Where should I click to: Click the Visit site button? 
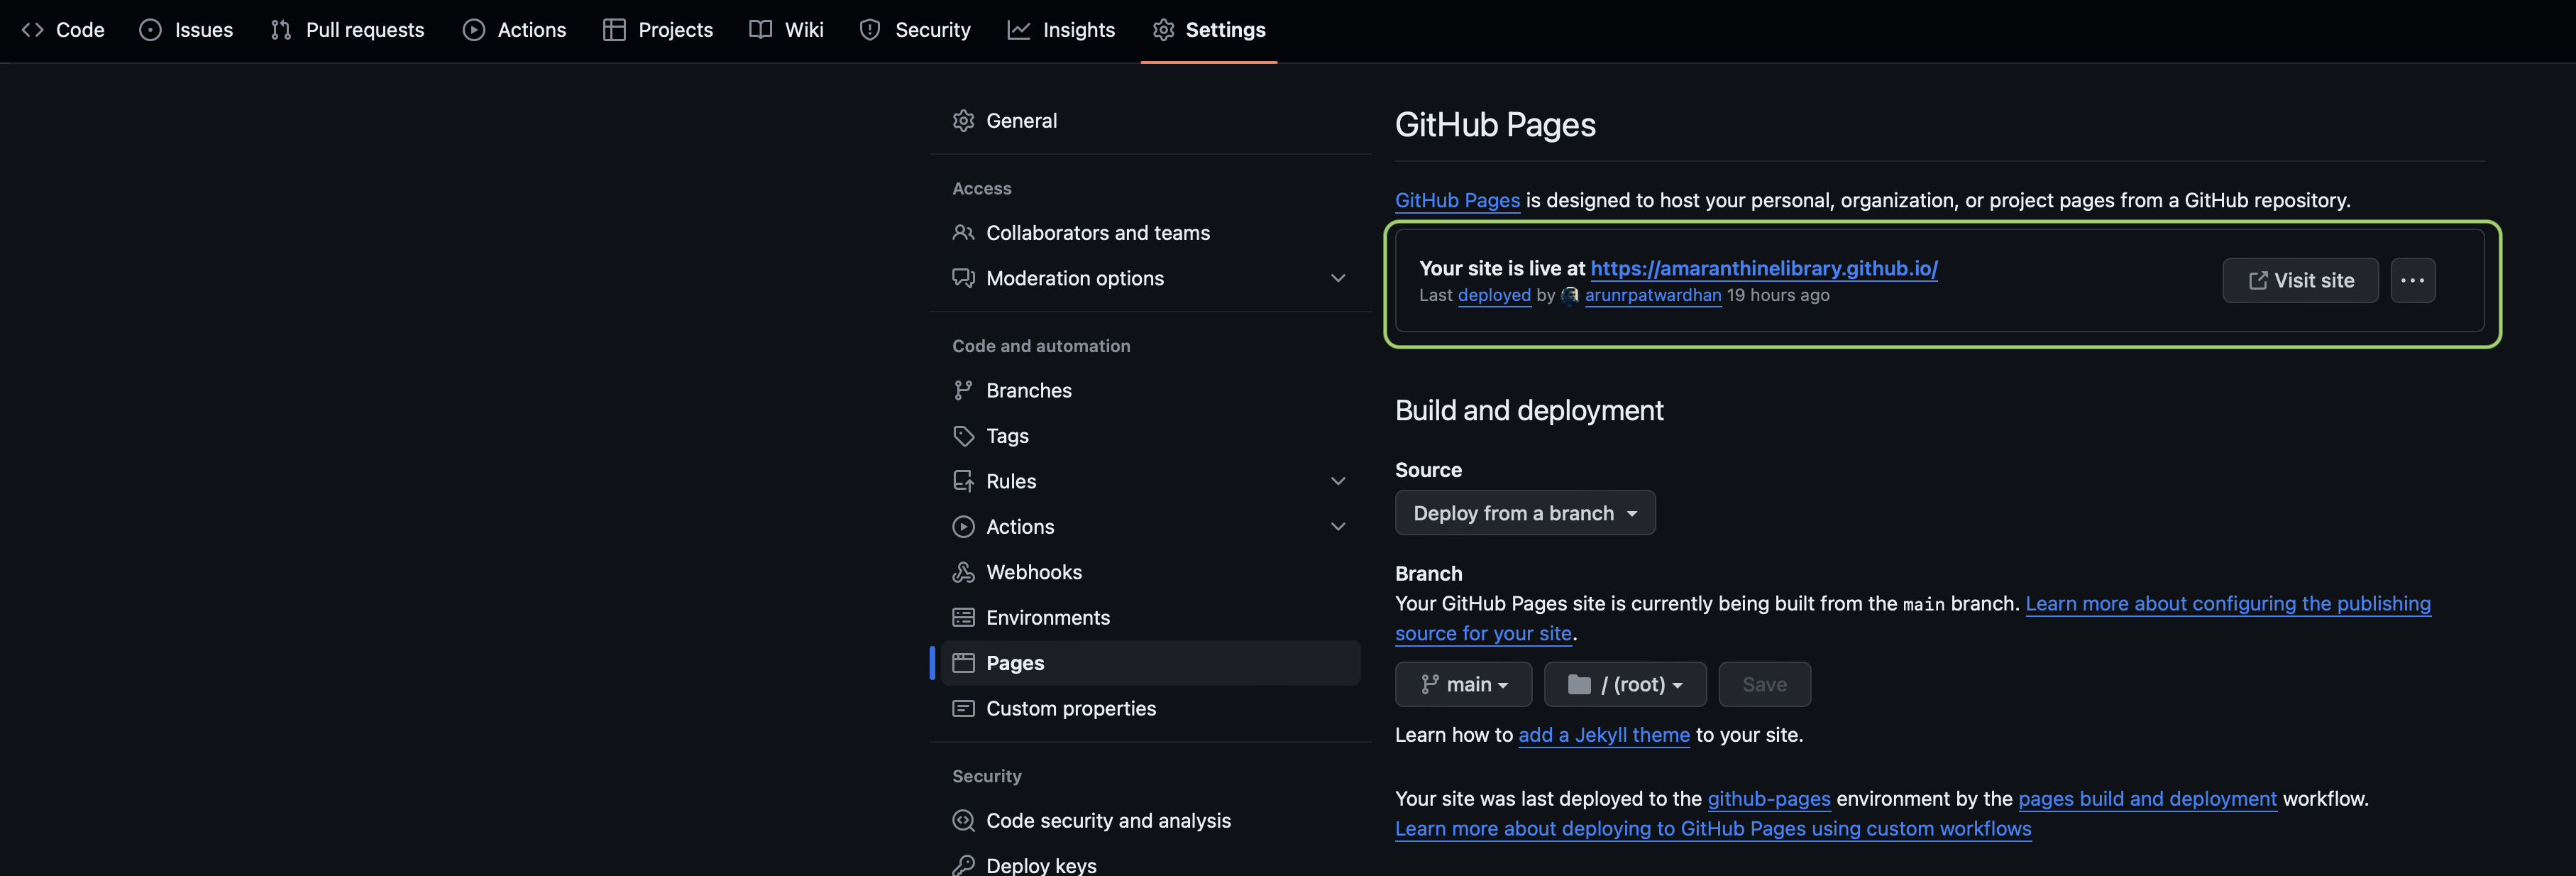(x=2299, y=280)
